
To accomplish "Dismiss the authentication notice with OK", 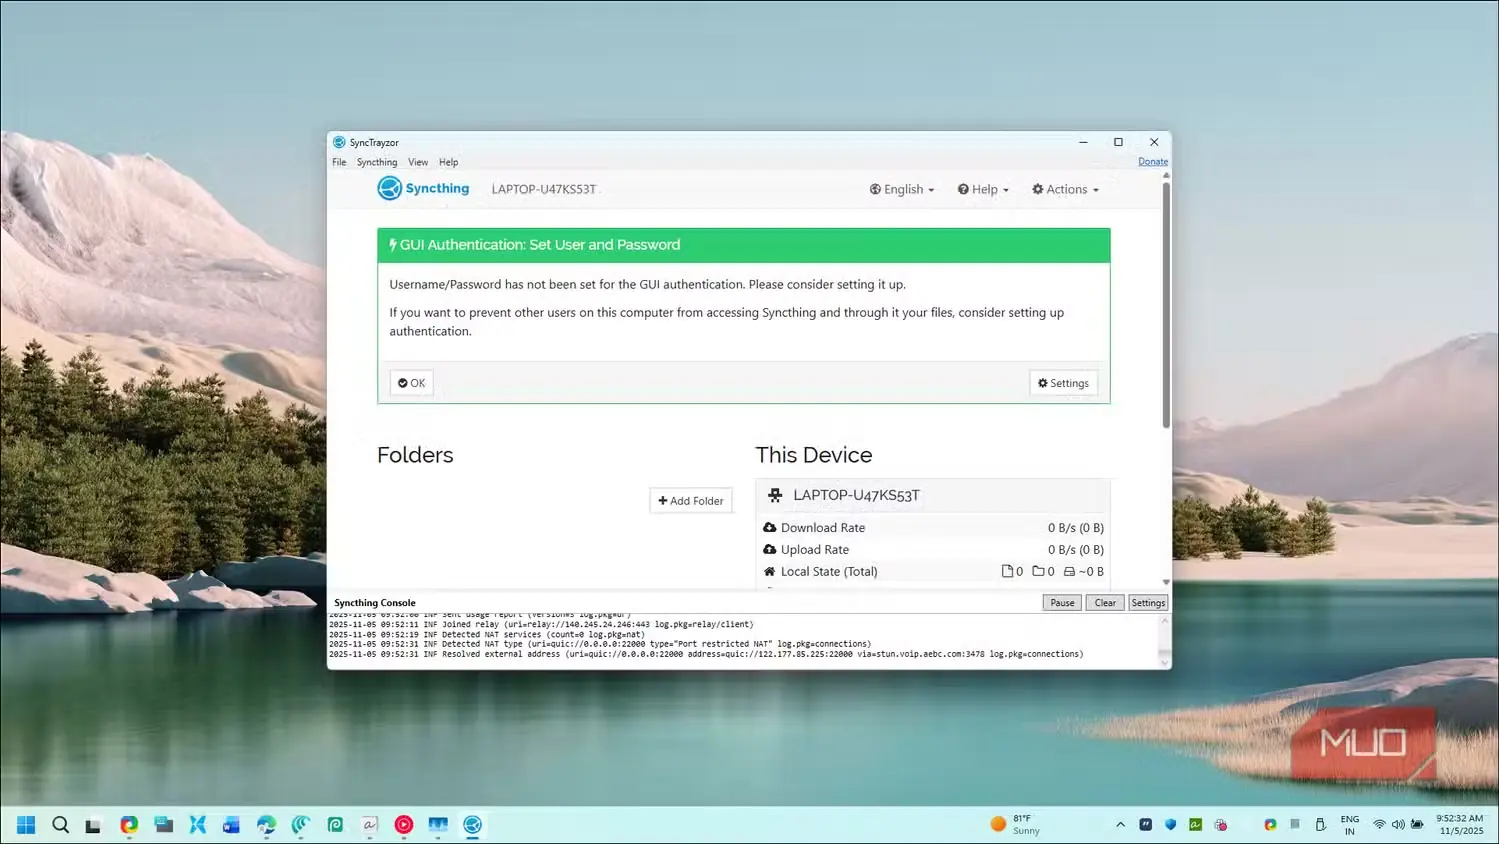I will (x=411, y=383).
